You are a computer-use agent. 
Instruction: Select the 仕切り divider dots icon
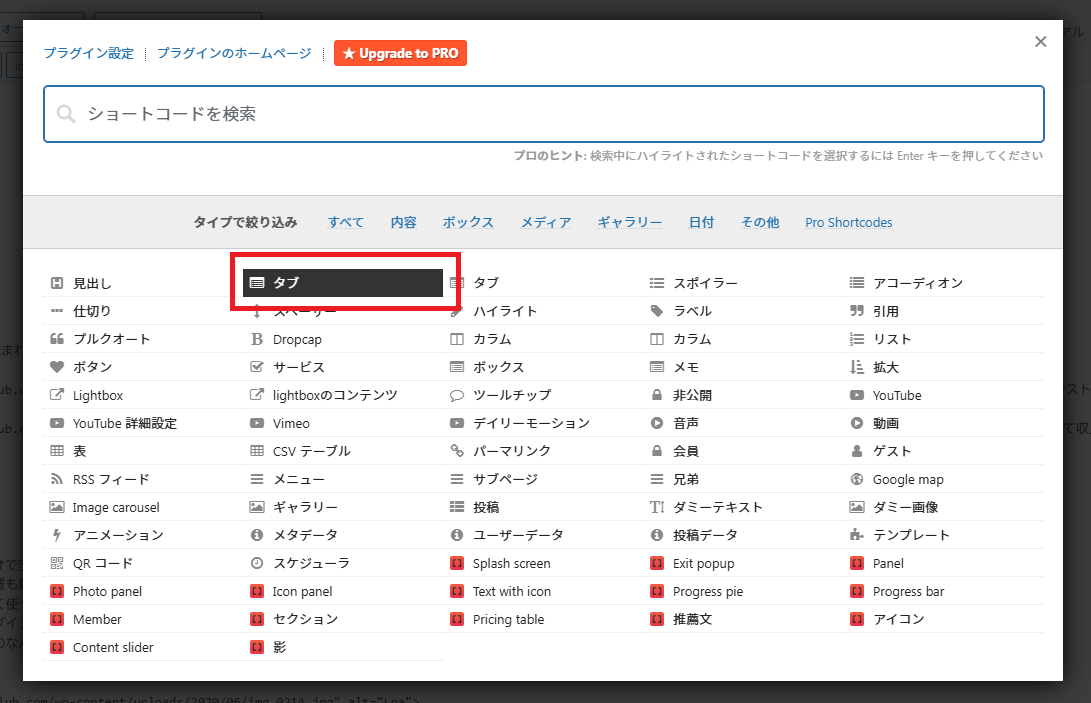(57, 311)
